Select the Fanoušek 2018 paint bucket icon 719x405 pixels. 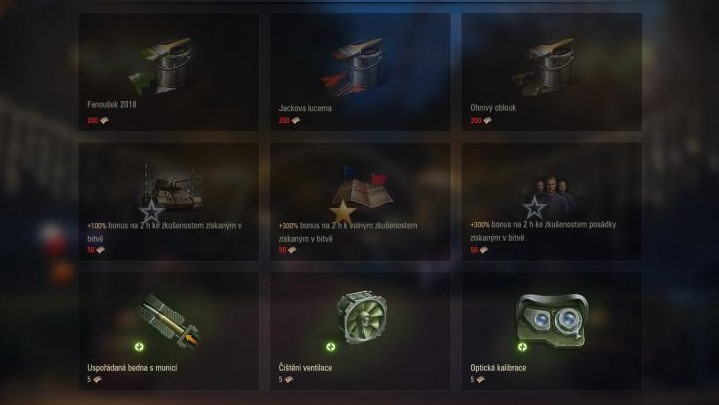click(x=161, y=66)
